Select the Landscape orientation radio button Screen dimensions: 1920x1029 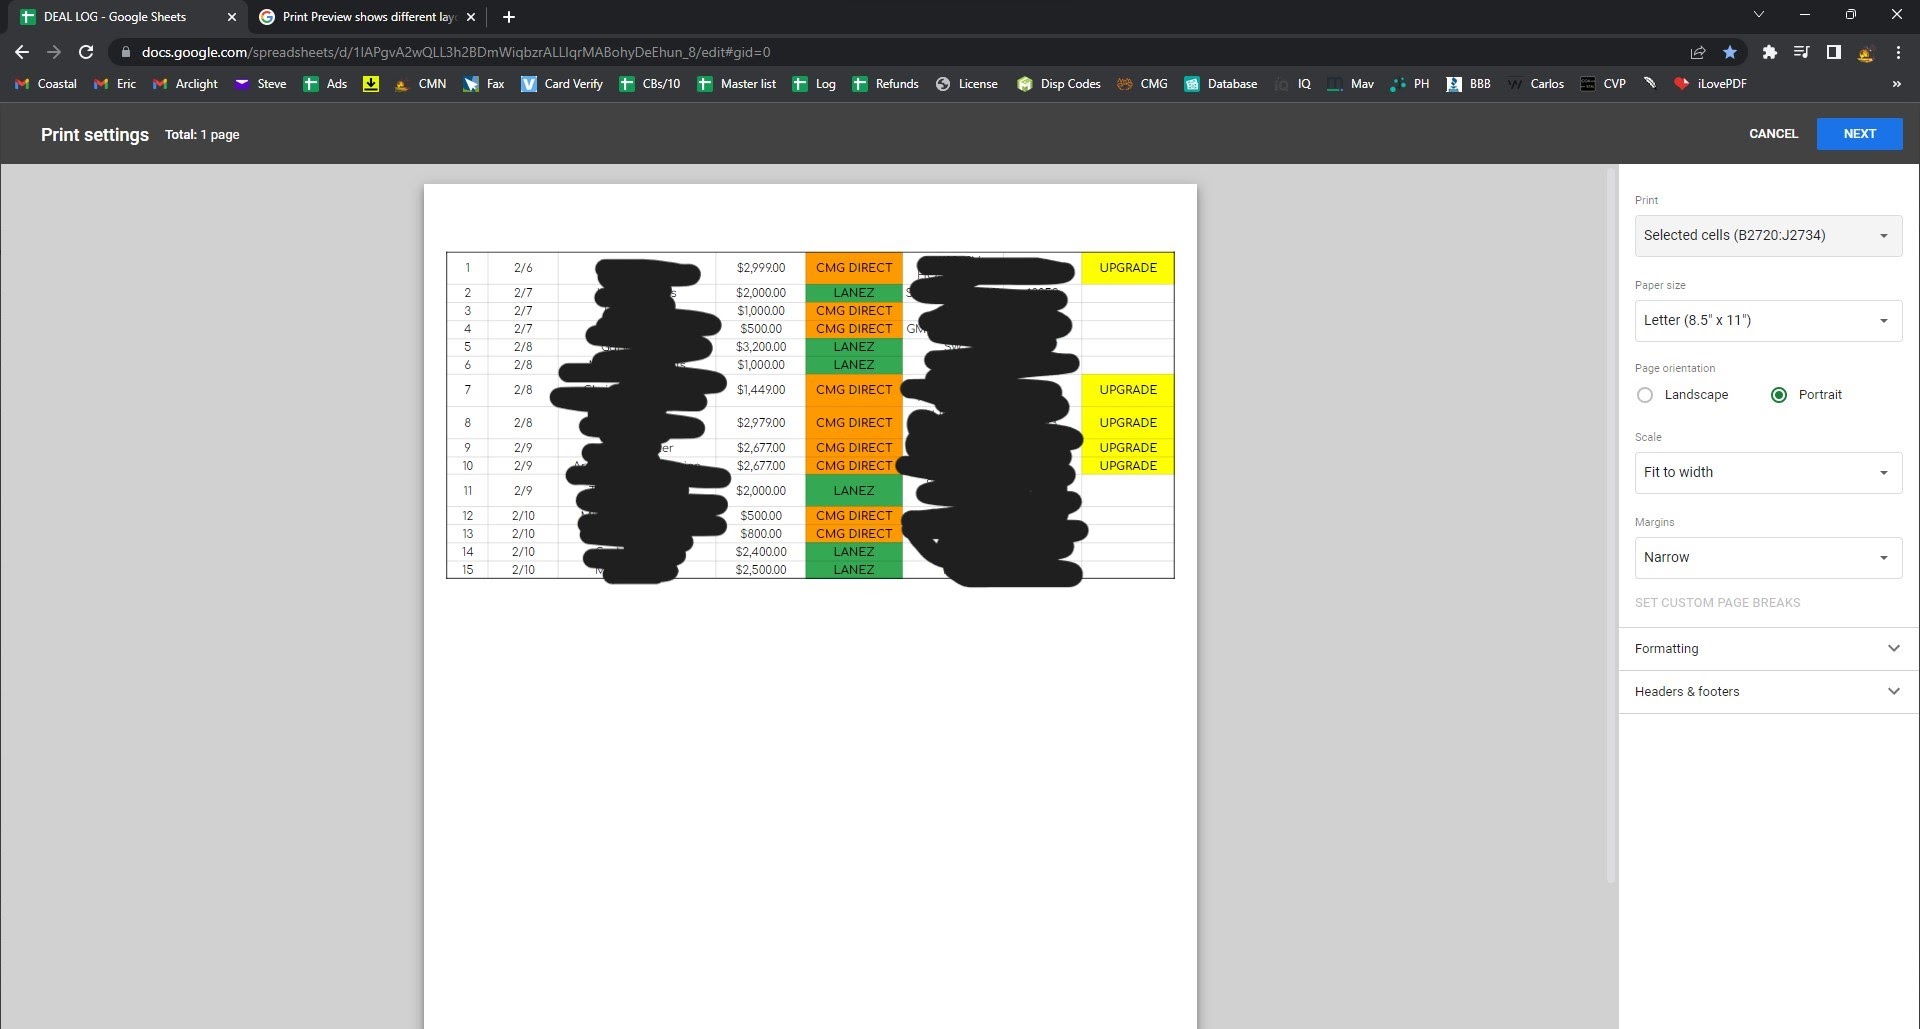coord(1646,394)
